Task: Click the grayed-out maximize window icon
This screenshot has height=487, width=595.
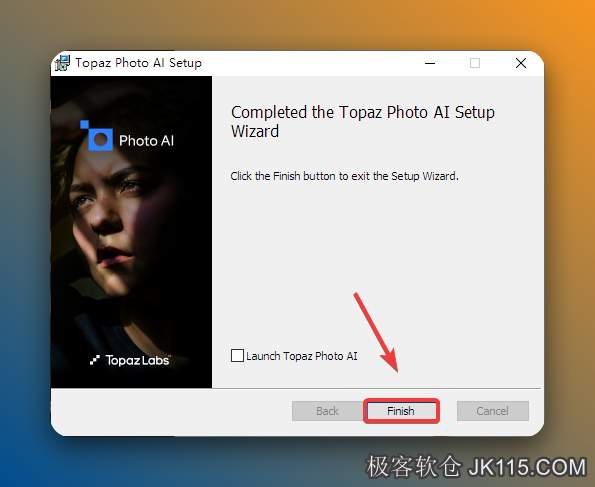Action: click(x=475, y=63)
